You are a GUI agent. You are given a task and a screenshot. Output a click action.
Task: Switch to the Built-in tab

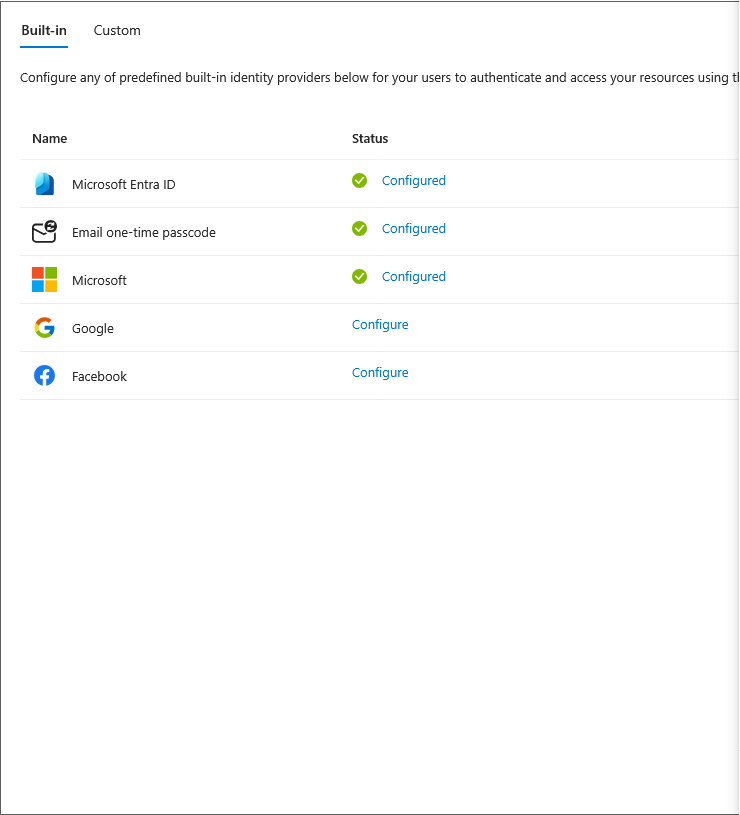[44, 31]
